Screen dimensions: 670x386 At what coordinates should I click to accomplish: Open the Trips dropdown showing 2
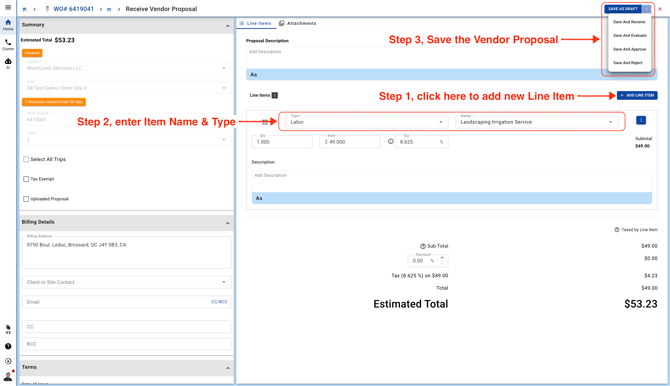point(126,139)
